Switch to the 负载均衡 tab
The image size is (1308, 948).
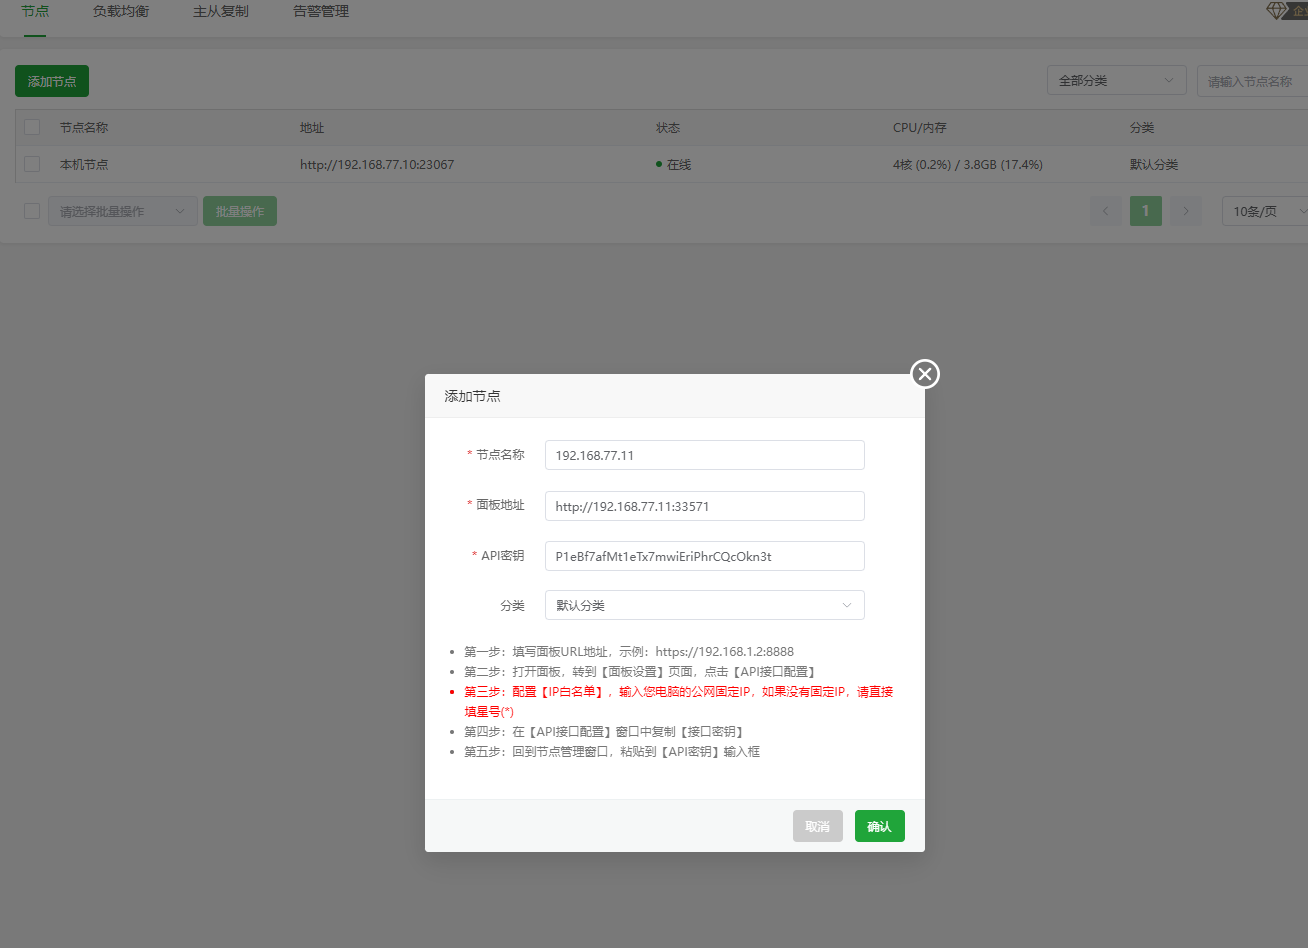pos(120,12)
